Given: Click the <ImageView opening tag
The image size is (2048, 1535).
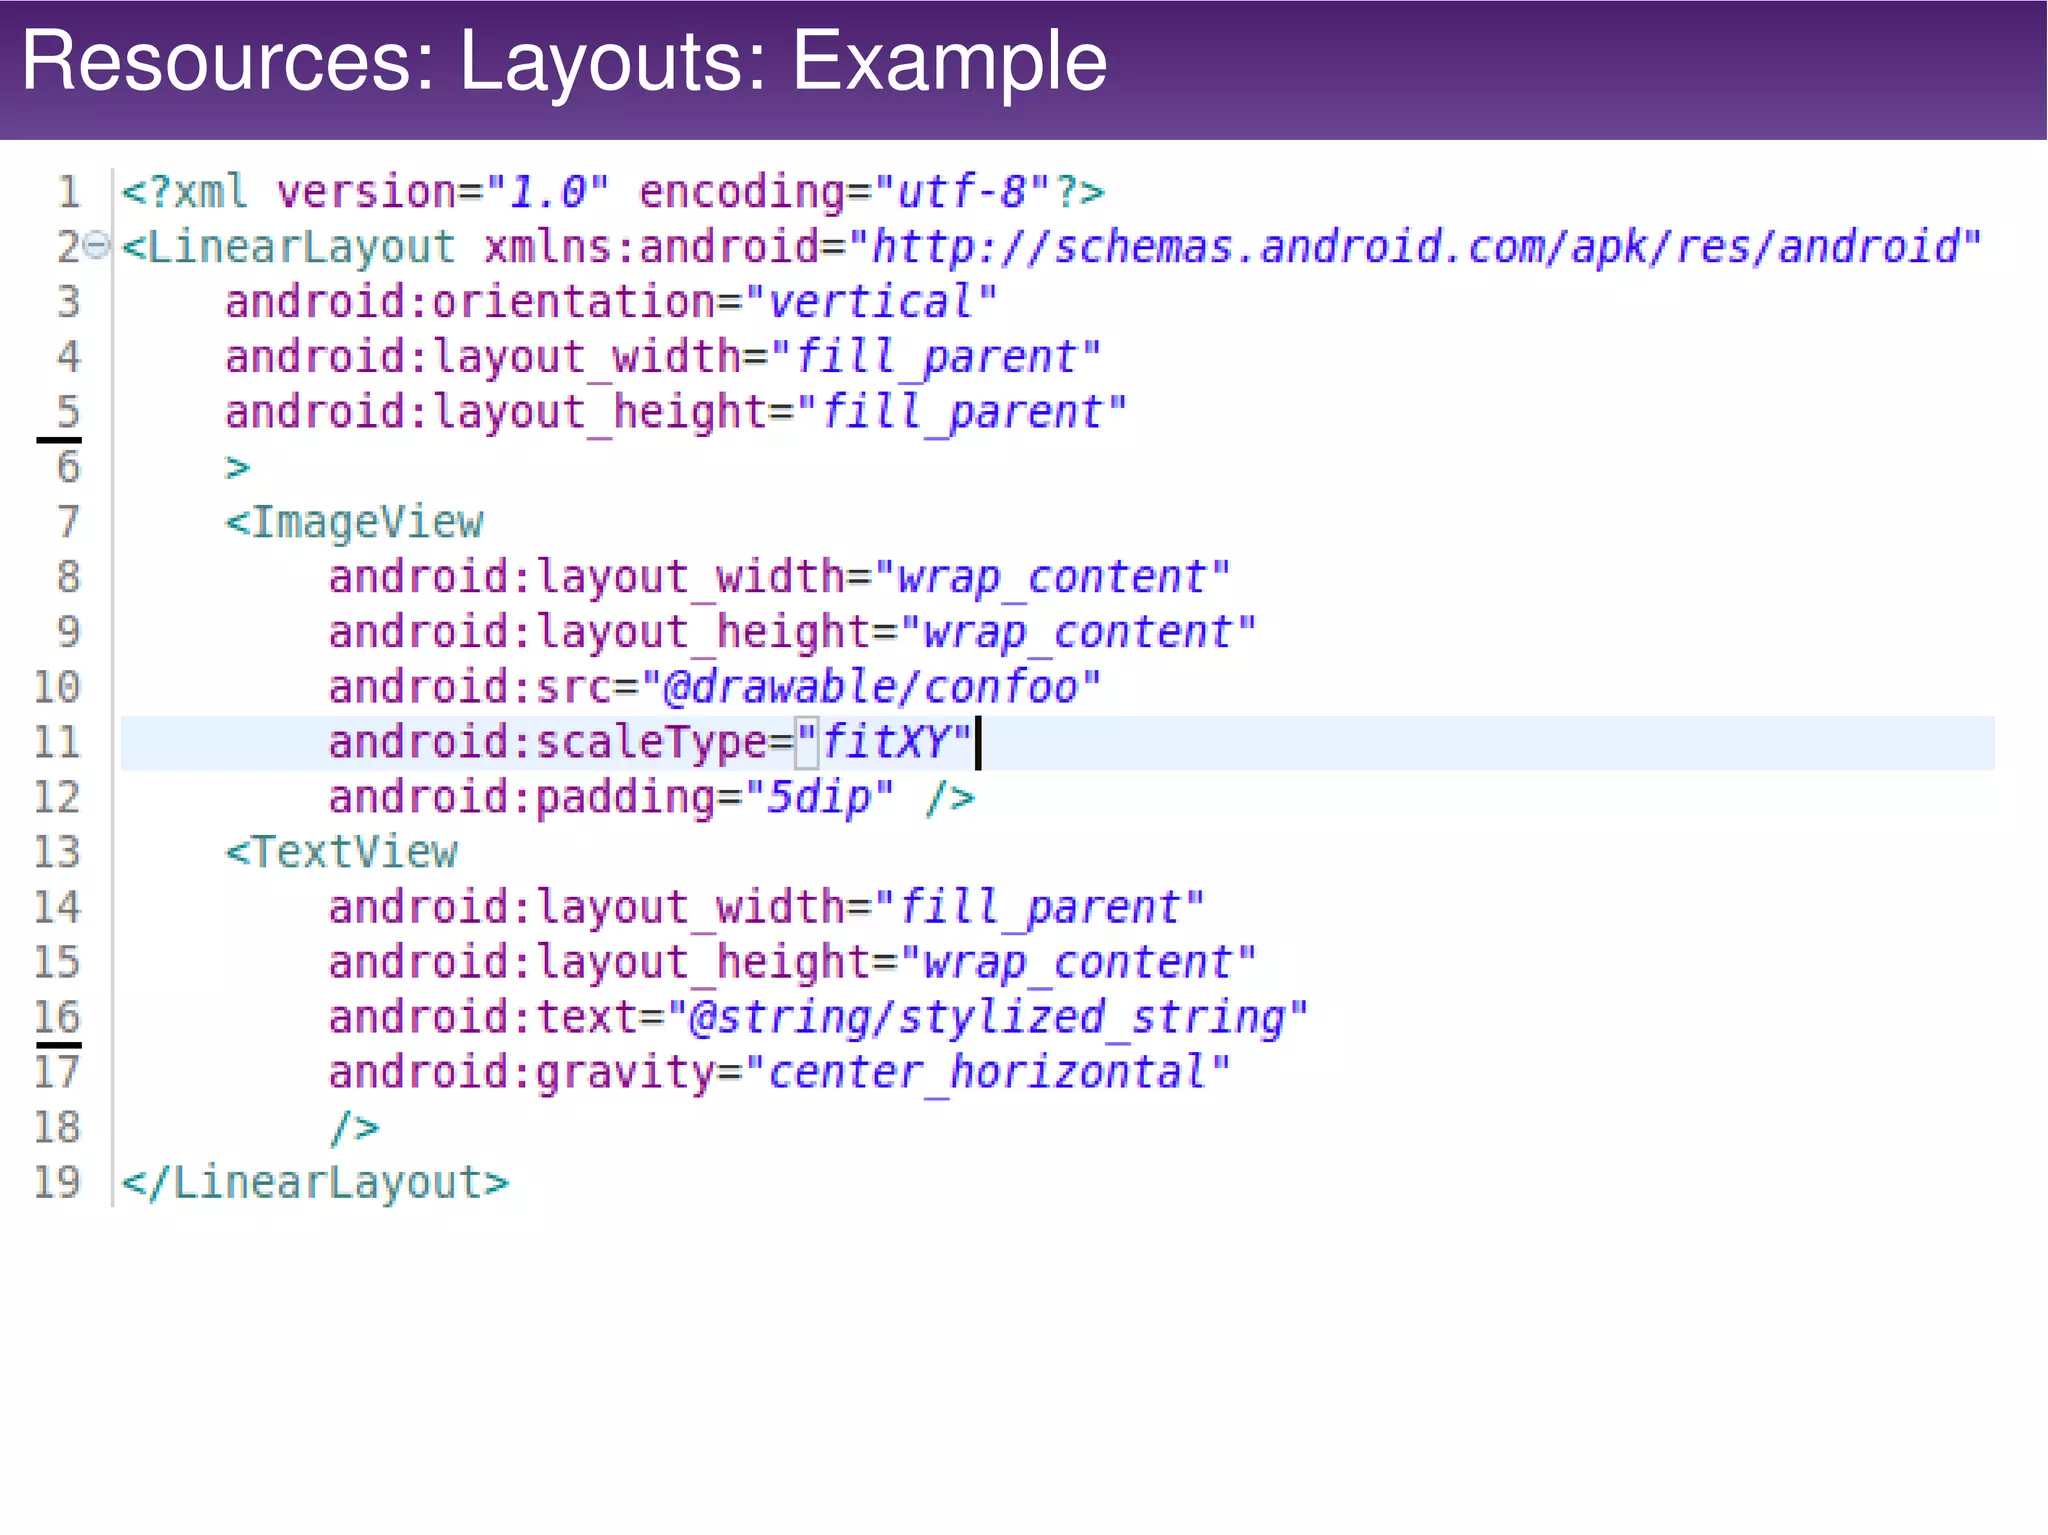Looking at the screenshot, I should [355, 523].
